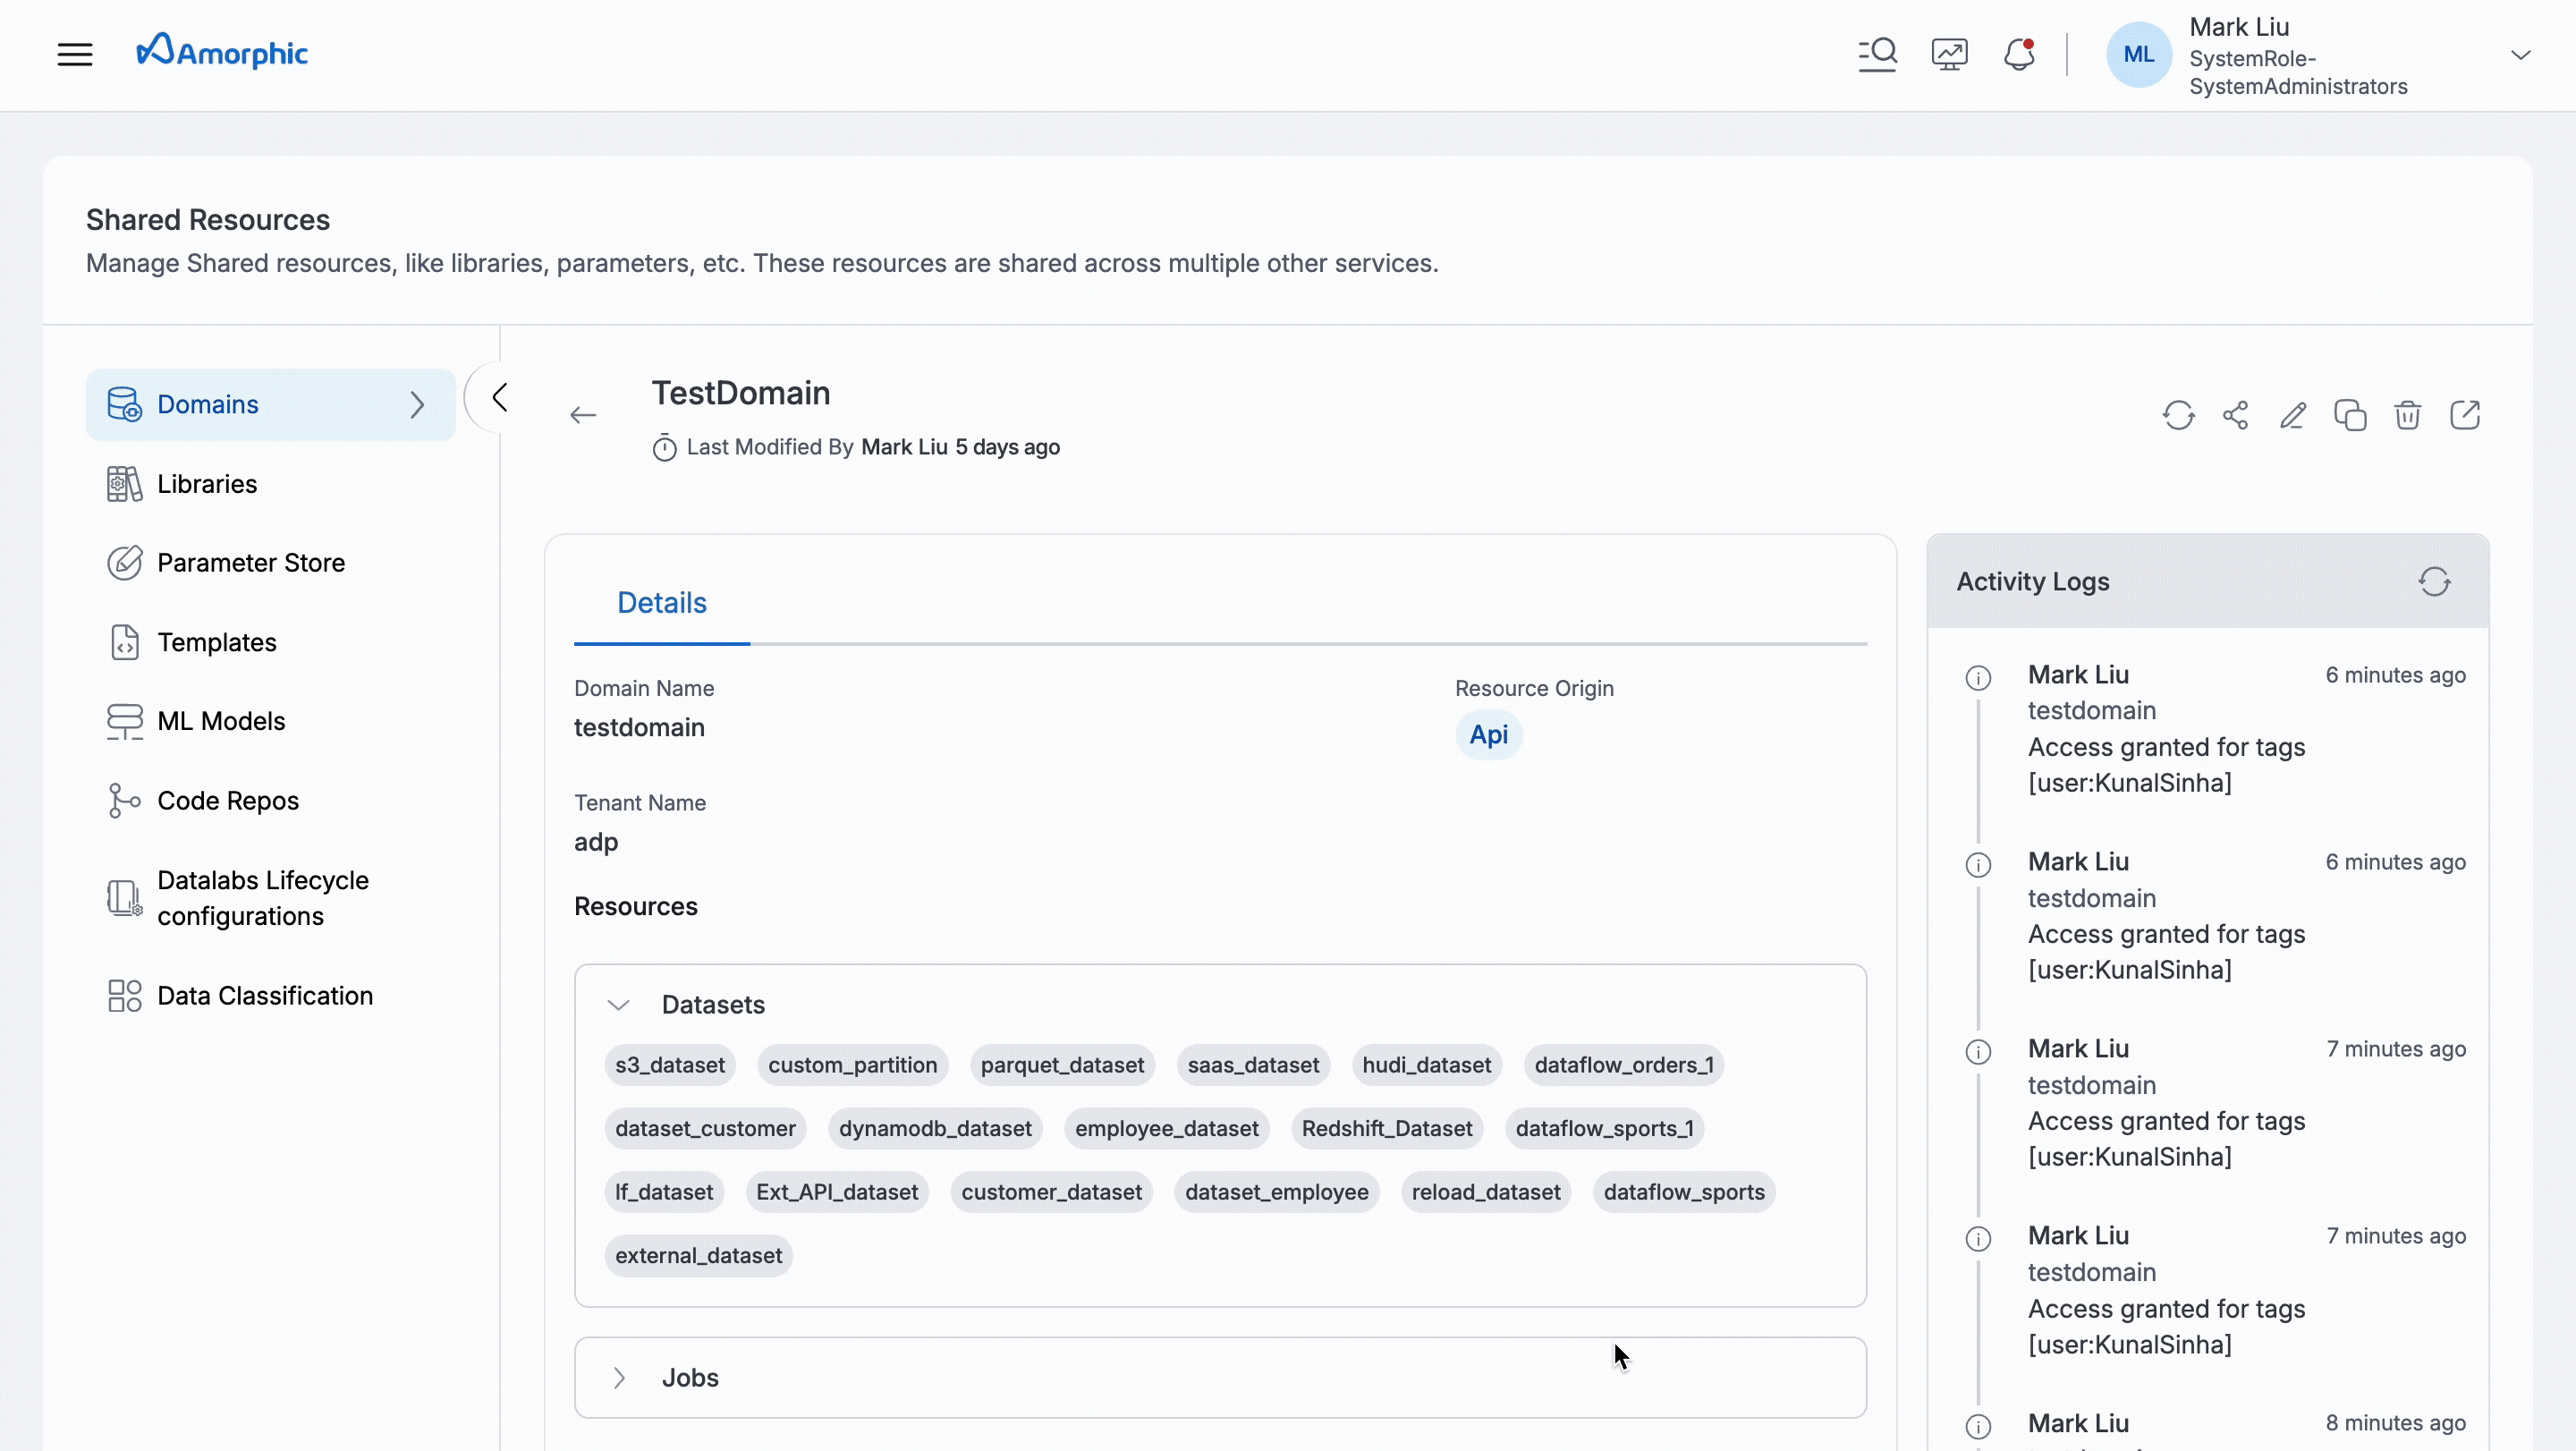Collapse the Datasets section
Screen dimensions: 2576x1451
pos(619,1005)
